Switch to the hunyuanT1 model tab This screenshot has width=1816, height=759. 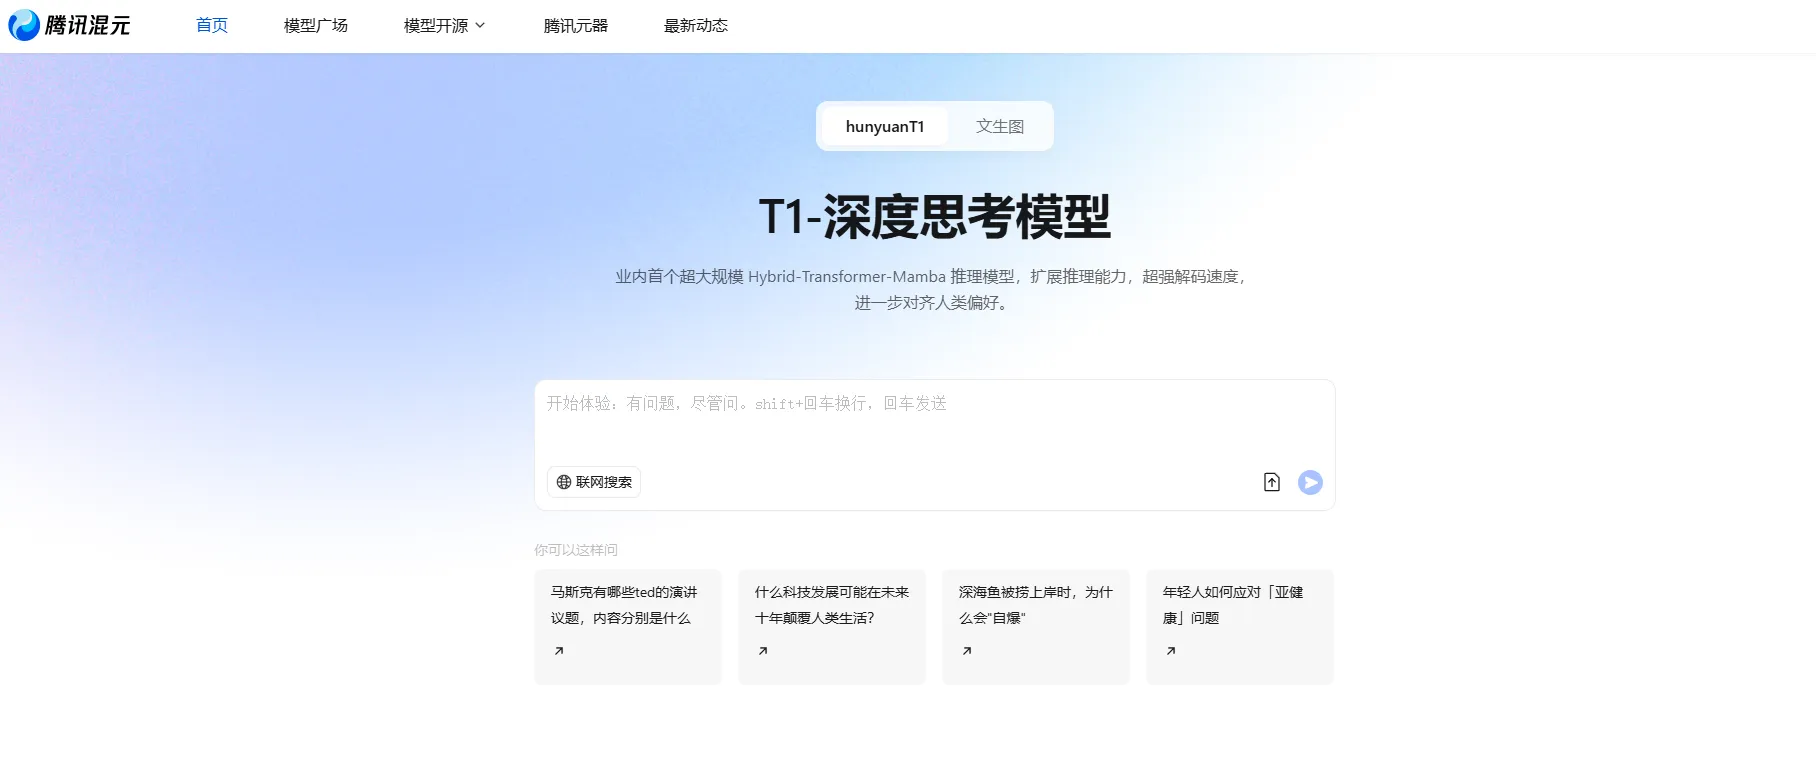884,127
